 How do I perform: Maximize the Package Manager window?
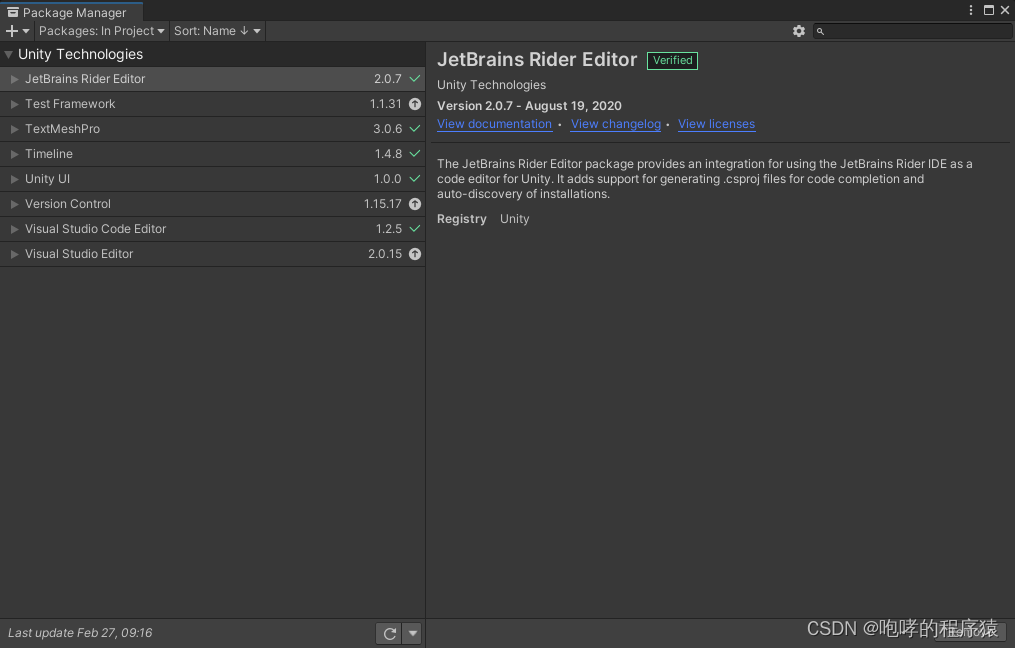(988, 10)
